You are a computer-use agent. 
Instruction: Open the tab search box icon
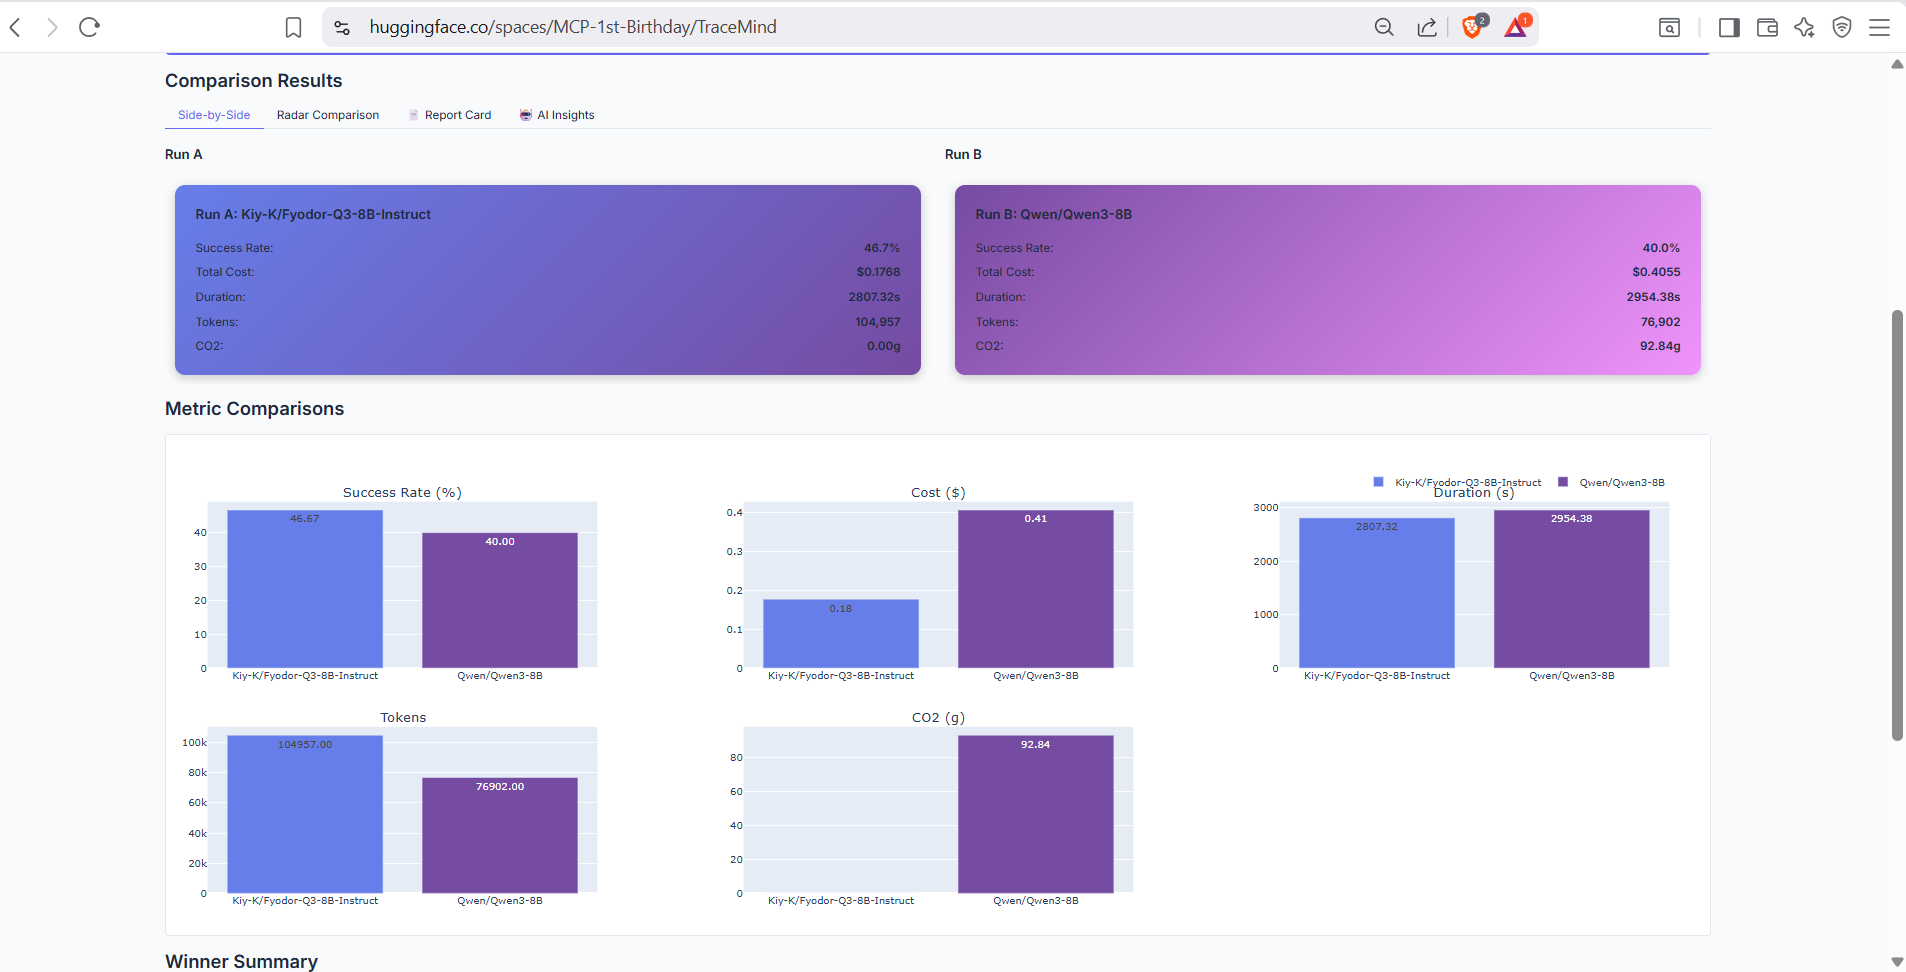coord(1669,28)
